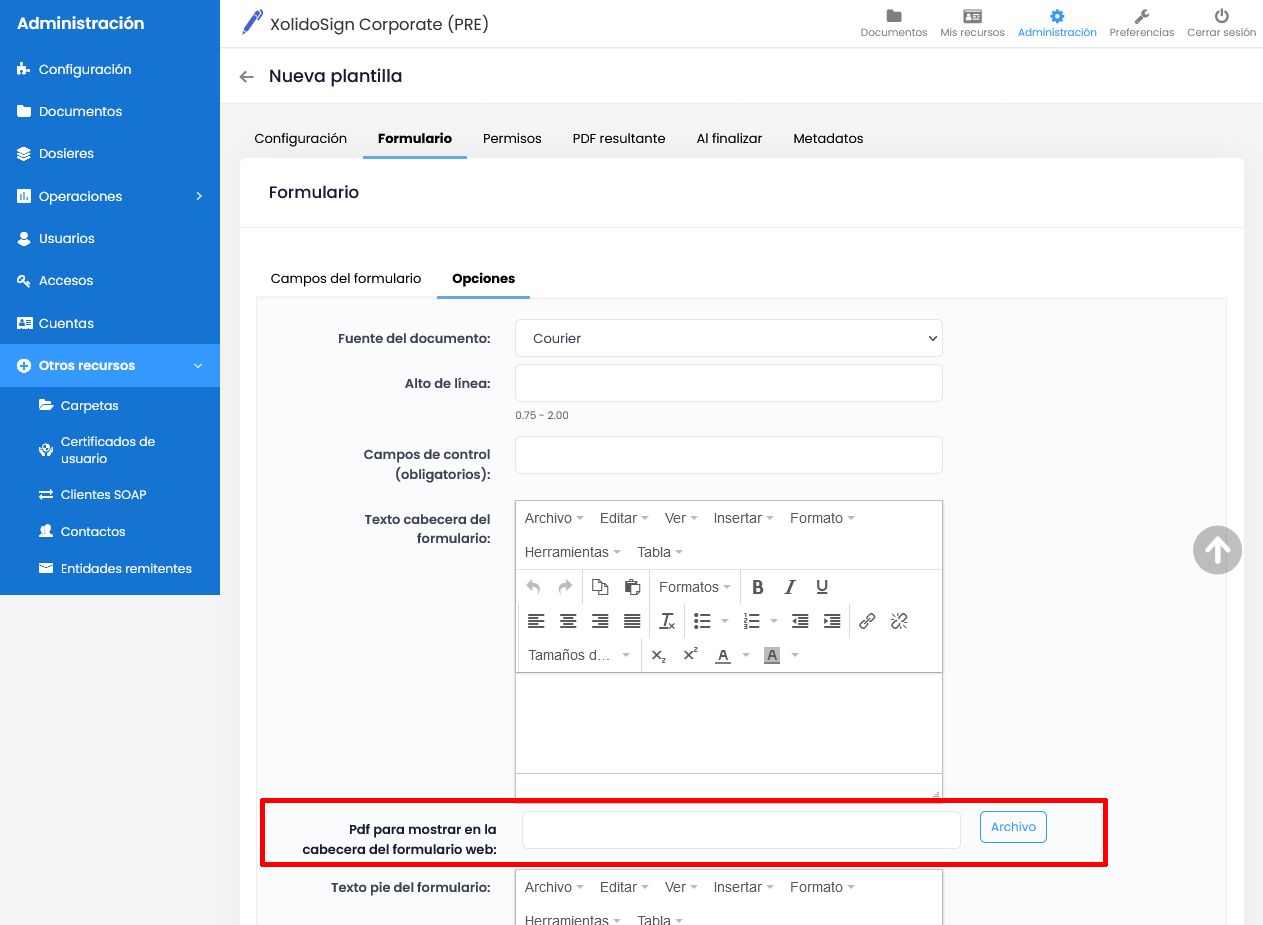Insert a link using the chain icon
The image size is (1263, 925).
(x=867, y=621)
